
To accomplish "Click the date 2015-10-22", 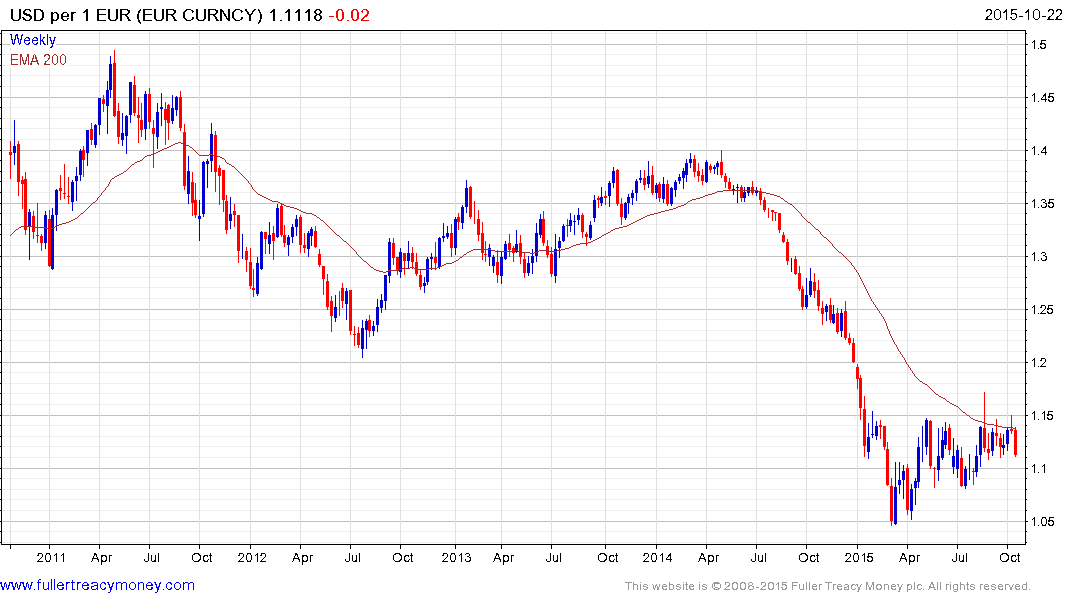I will 1024,15.
